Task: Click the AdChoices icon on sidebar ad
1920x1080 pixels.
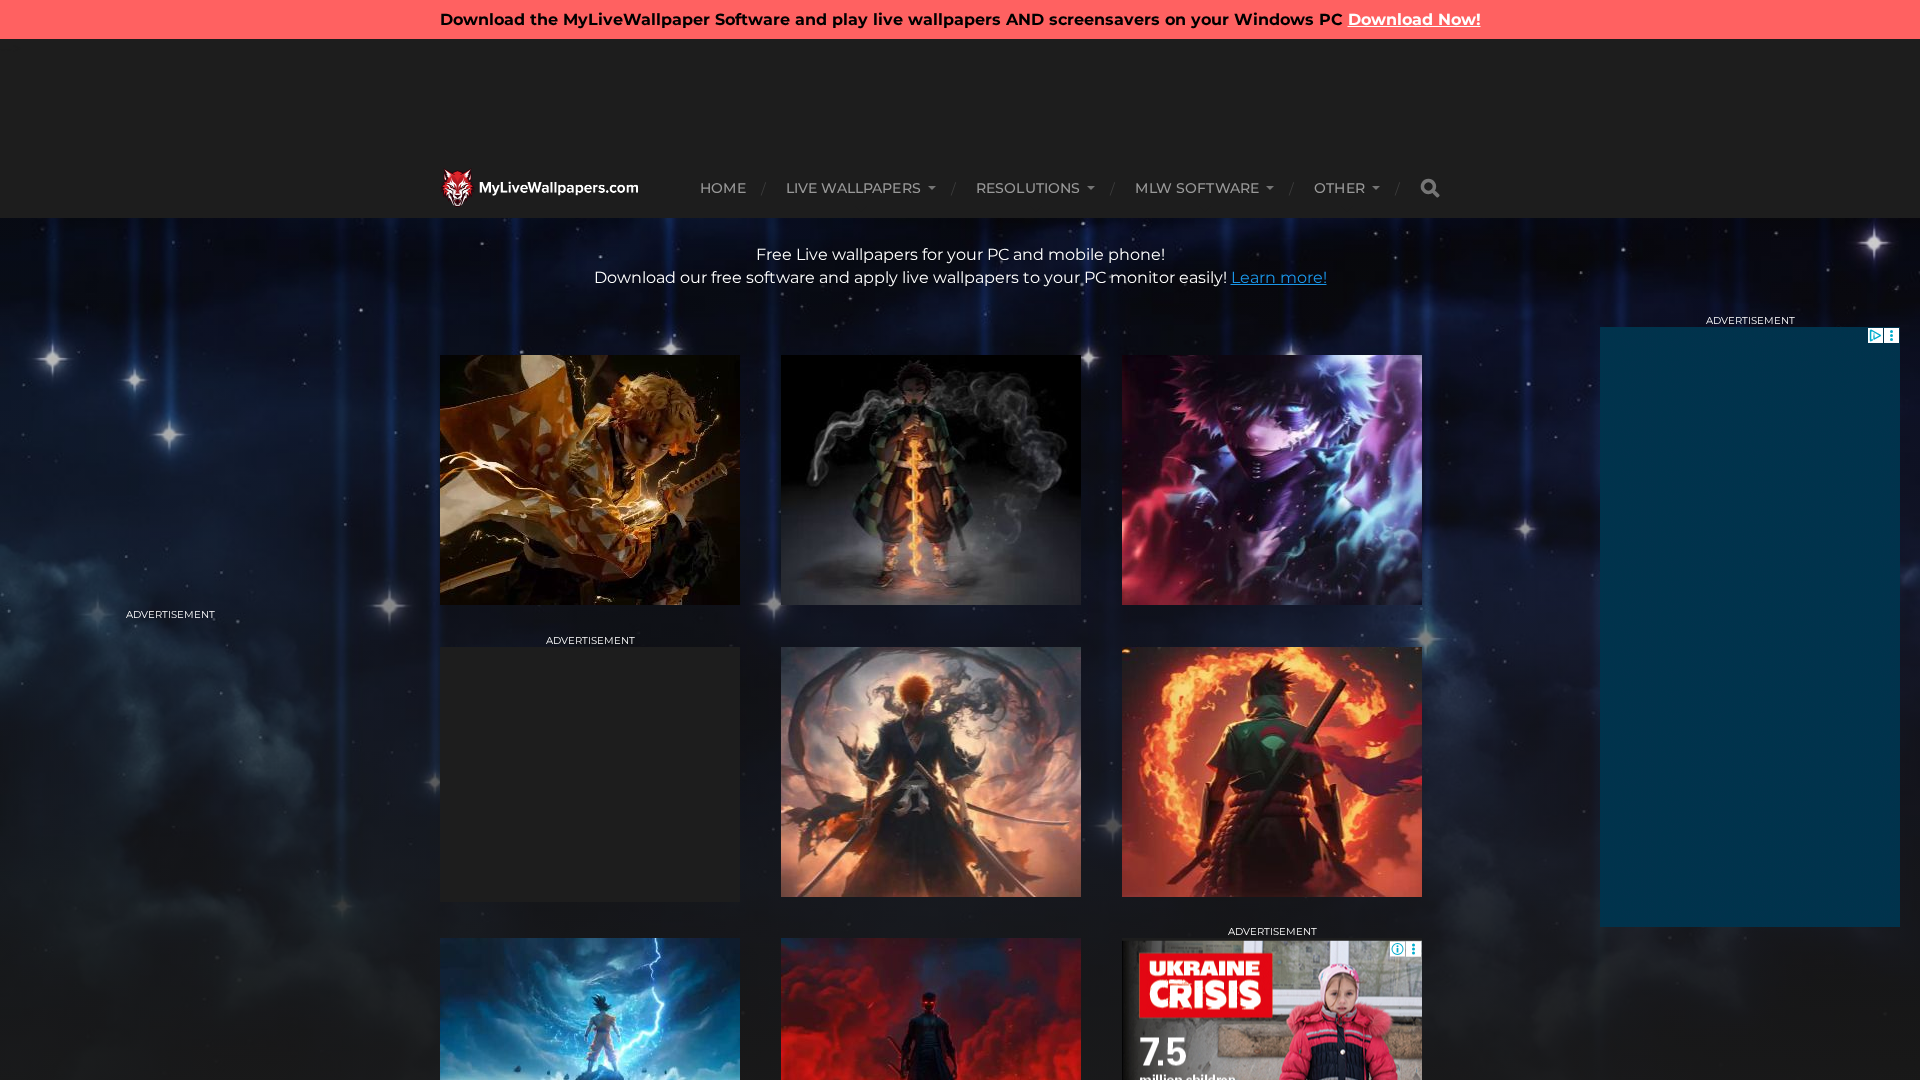Action: tap(1875, 336)
